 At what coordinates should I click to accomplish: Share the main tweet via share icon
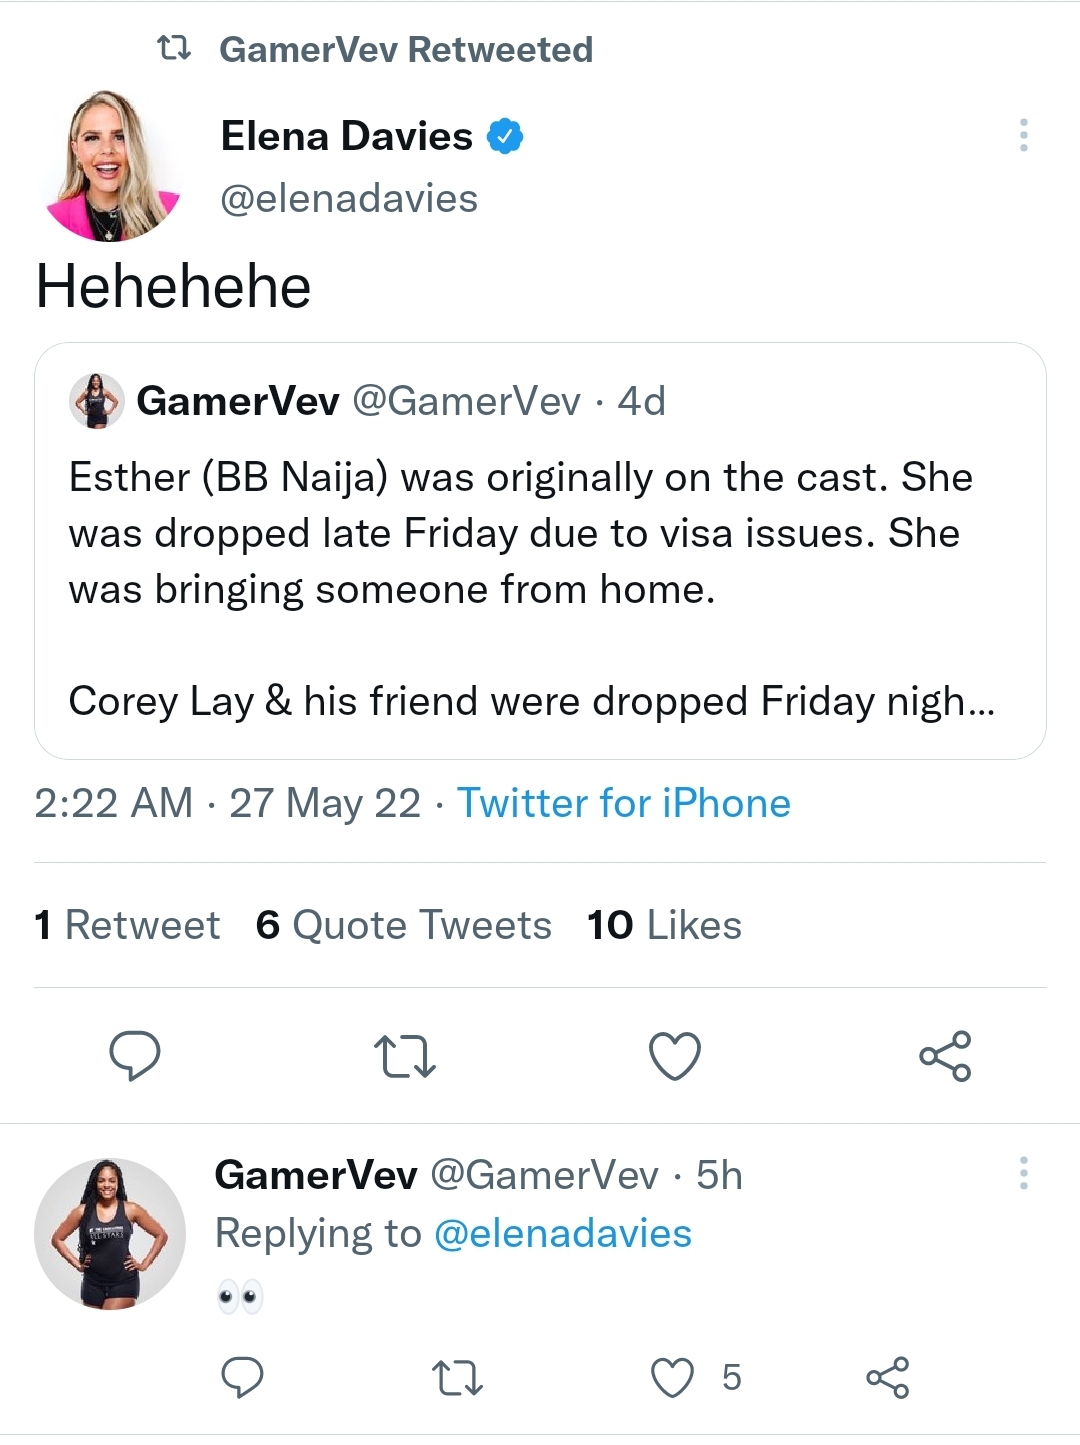click(x=945, y=1056)
